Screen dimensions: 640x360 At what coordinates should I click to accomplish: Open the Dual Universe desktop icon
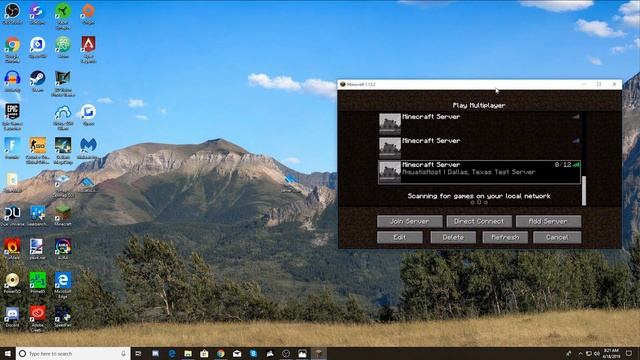[x=12, y=215]
